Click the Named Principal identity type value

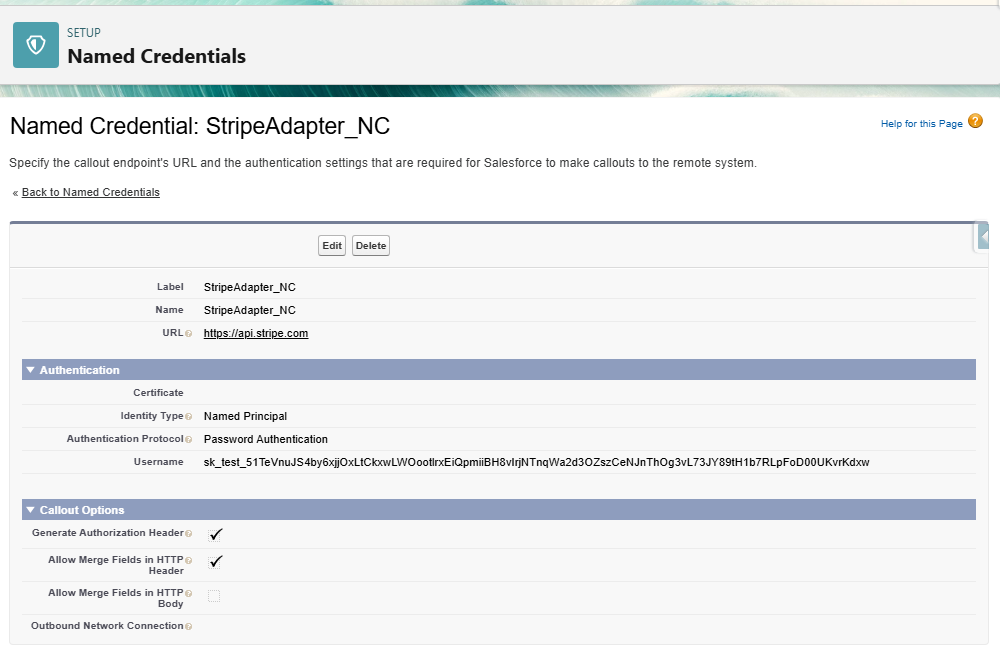coord(245,416)
